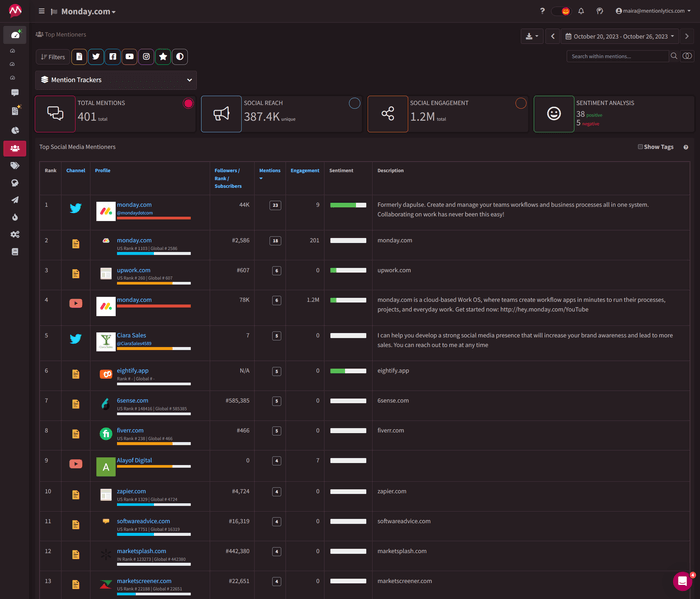The width and height of the screenshot is (700, 599).
Task: Click the YouTube icon in Alayof Digital row
Action: click(76, 464)
